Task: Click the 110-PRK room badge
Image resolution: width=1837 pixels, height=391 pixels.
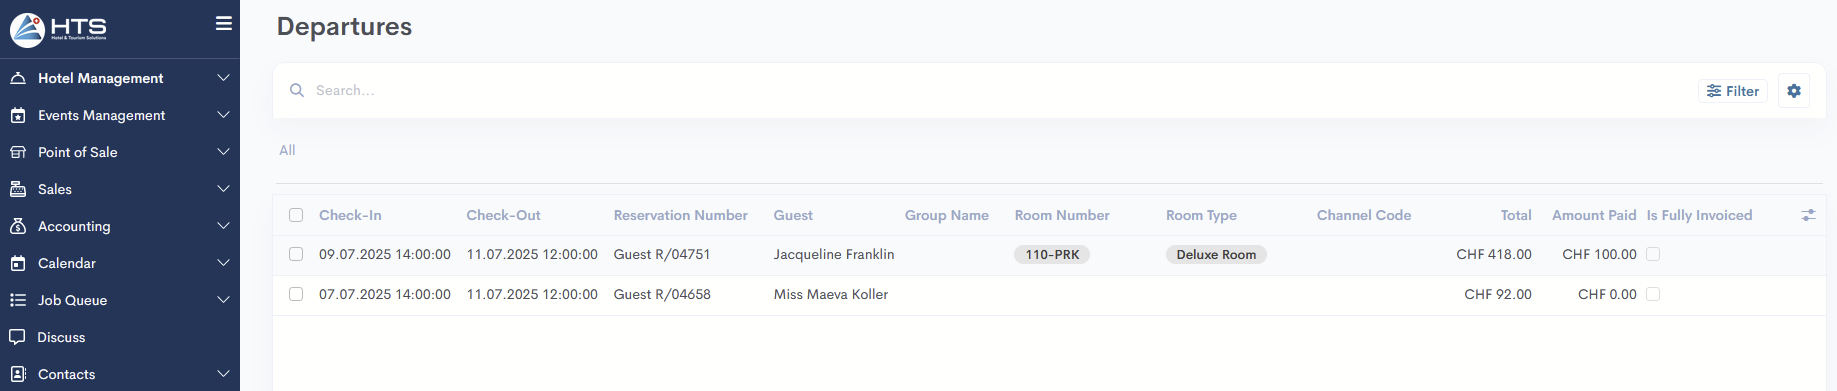Action: coord(1052,254)
